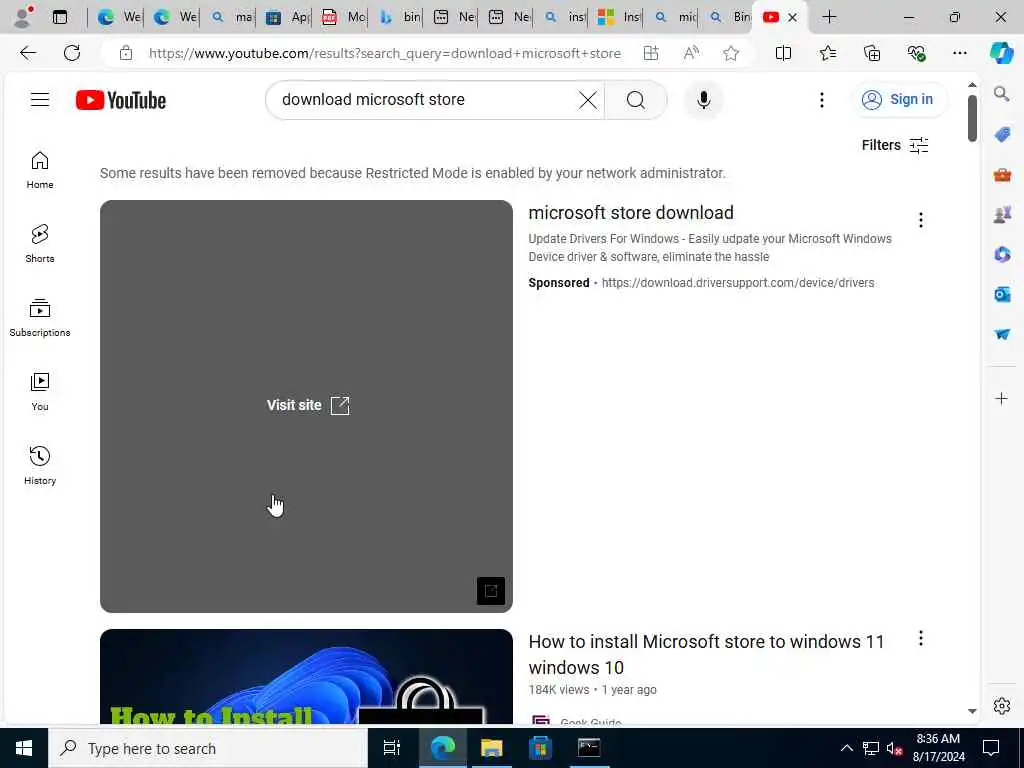
Task: Click the page vertical scrollbar thumb
Action: tap(972, 118)
